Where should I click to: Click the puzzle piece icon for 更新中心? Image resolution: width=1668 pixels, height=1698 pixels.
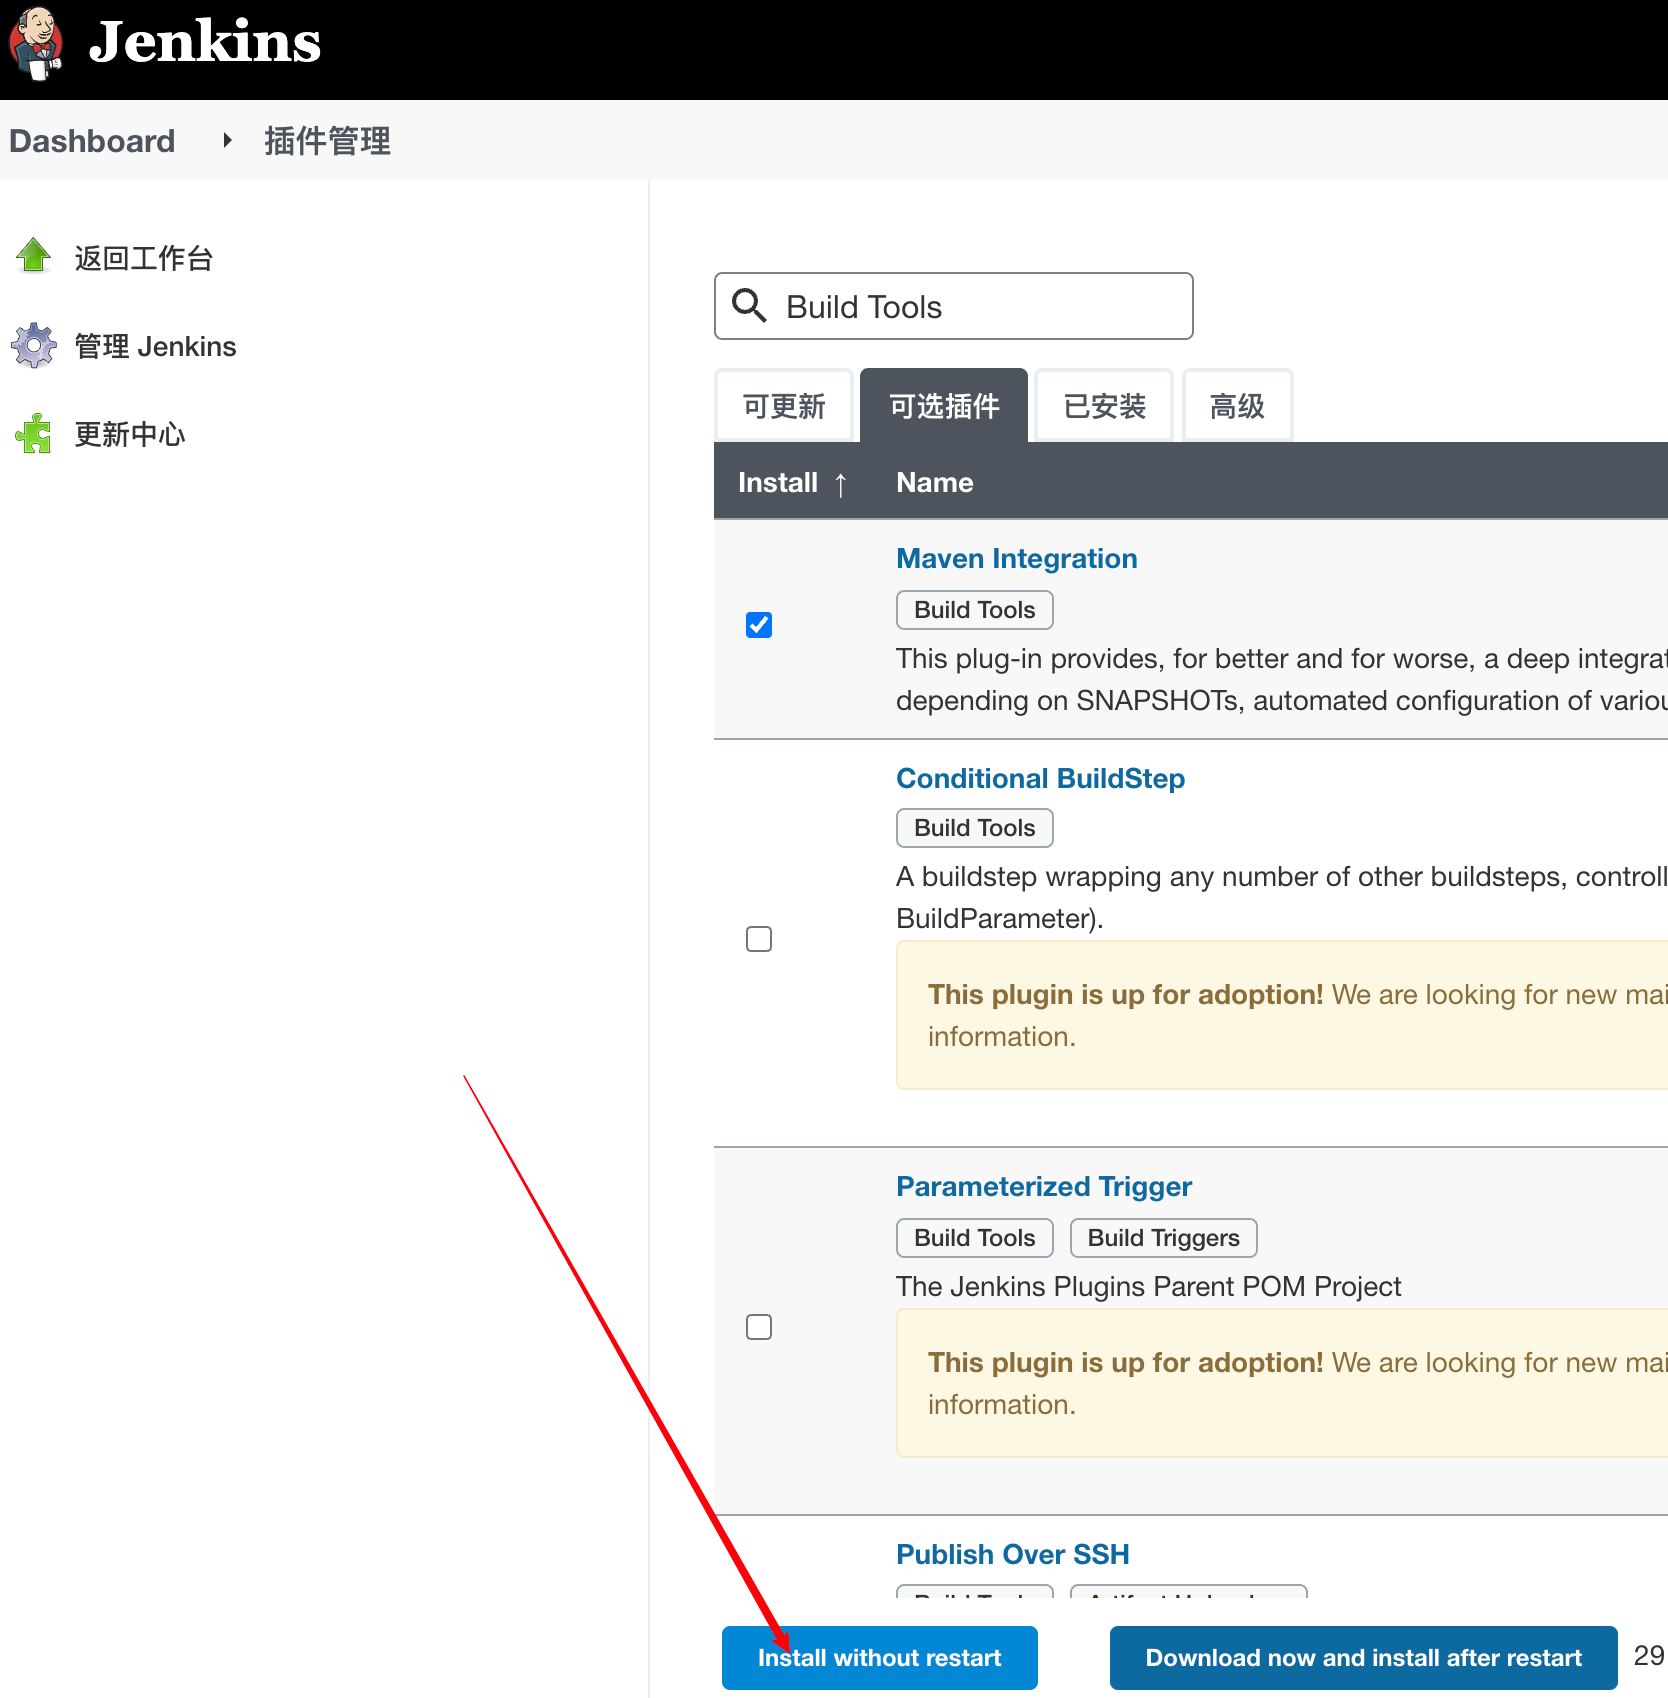(34, 433)
